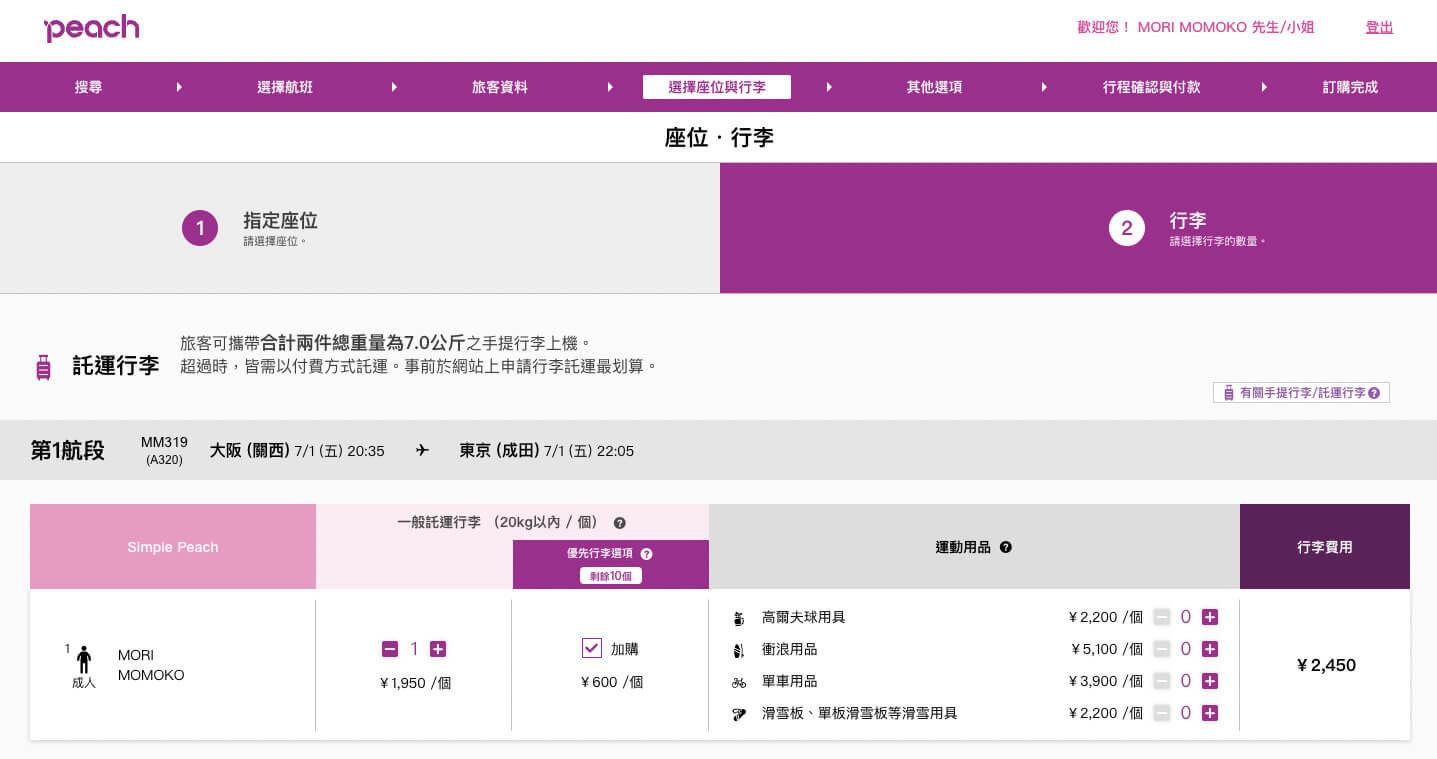
Task: Click the 歡迎您 MORI MOMOKO greeting
Action: click(1196, 27)
